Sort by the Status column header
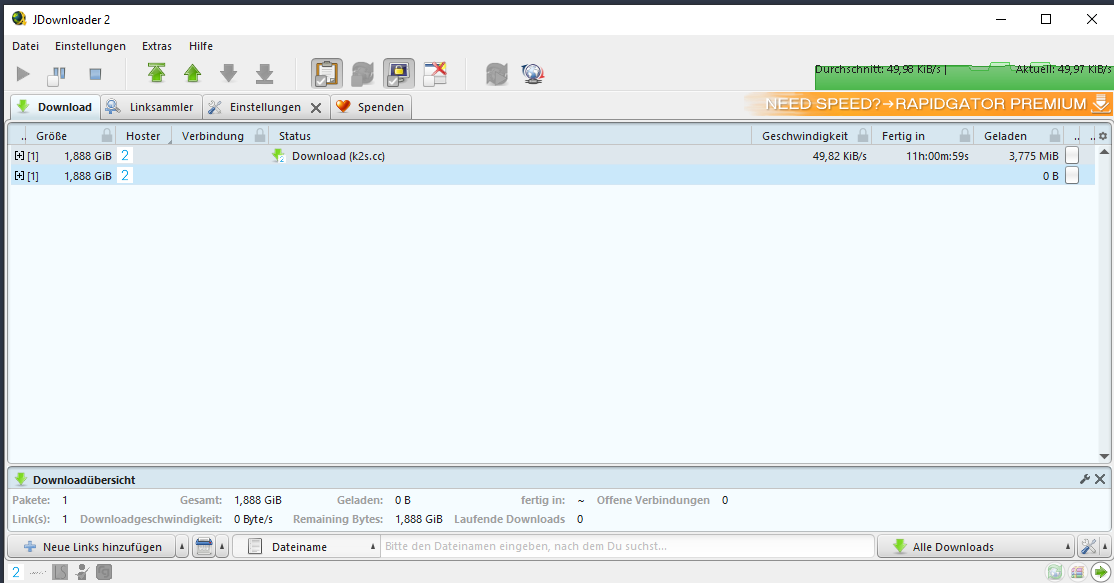 509,136
